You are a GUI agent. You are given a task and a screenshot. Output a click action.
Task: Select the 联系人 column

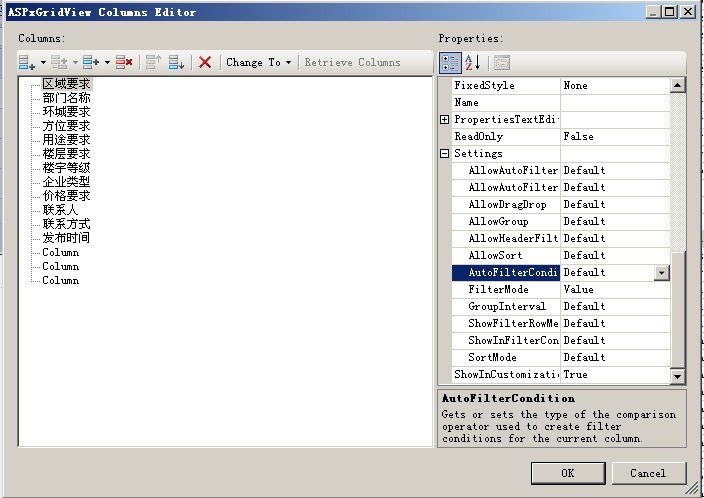[x=60, y=210]
